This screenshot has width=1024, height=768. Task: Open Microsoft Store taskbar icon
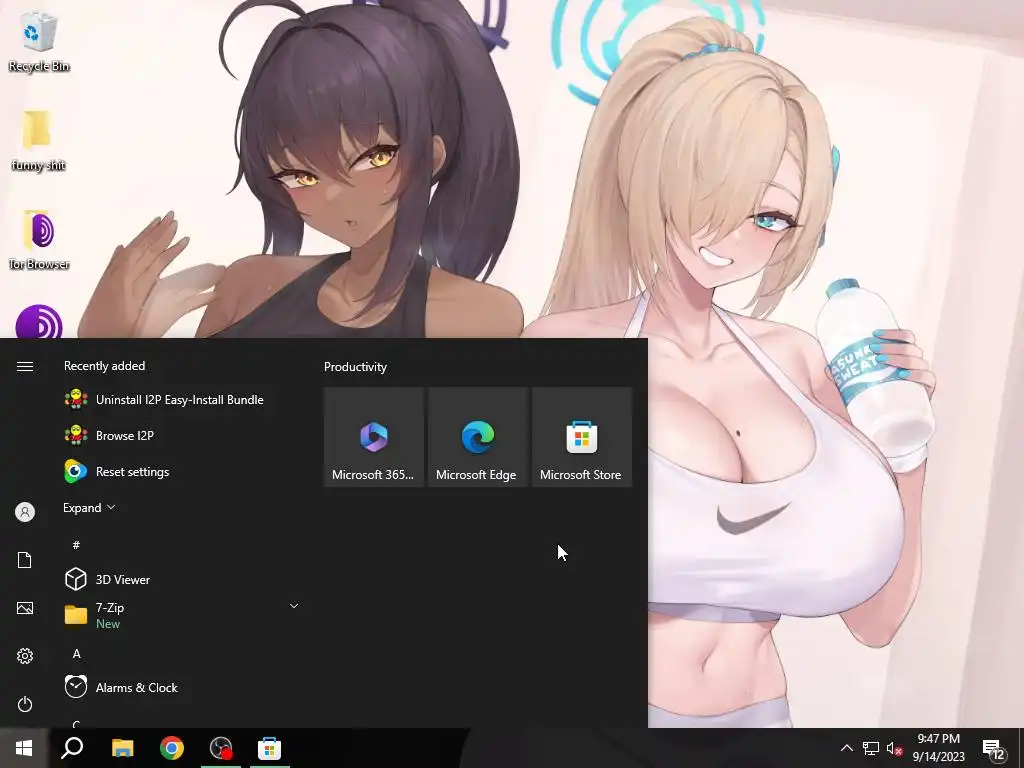point(269,748)
